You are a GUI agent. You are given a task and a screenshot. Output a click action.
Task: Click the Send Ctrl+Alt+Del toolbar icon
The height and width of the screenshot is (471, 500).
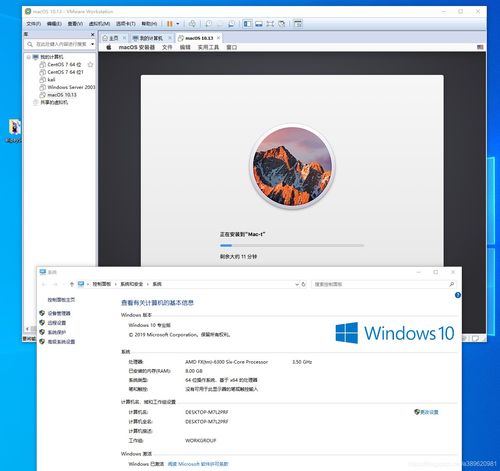pos(192,24)
